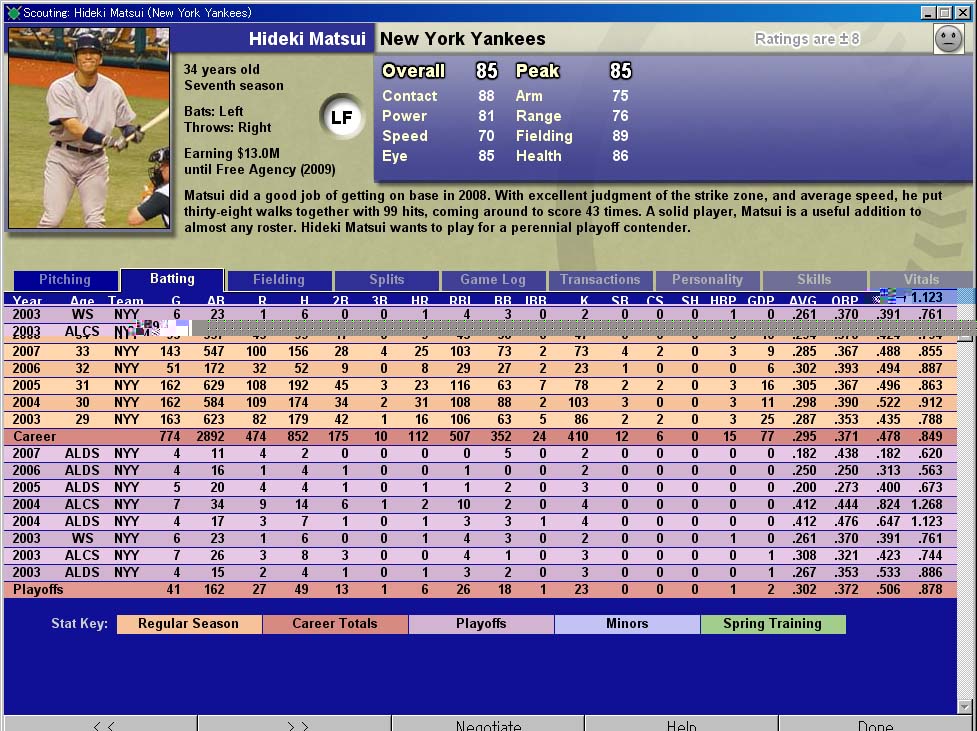Click the 2005 ALDS row

(x=480, y=487)
